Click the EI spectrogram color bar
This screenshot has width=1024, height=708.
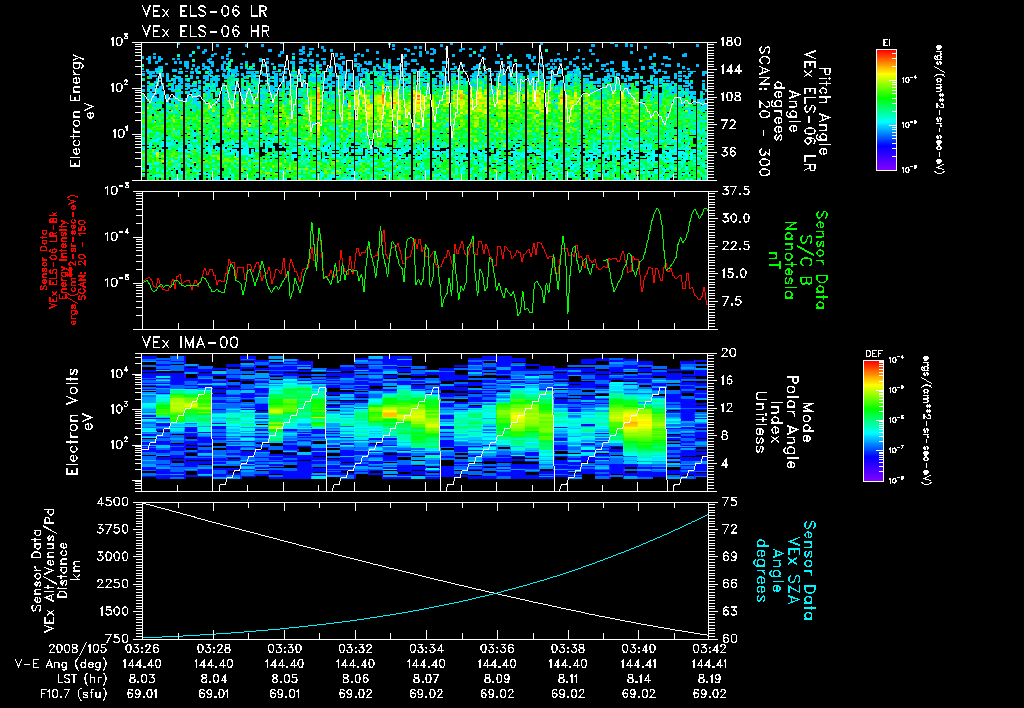point(886,110)
